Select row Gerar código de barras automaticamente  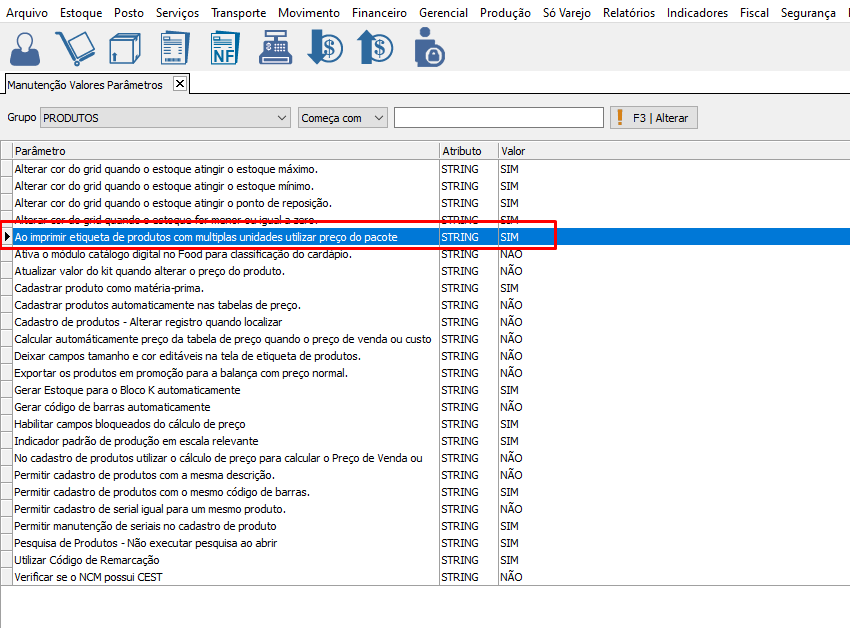(112, 407)
